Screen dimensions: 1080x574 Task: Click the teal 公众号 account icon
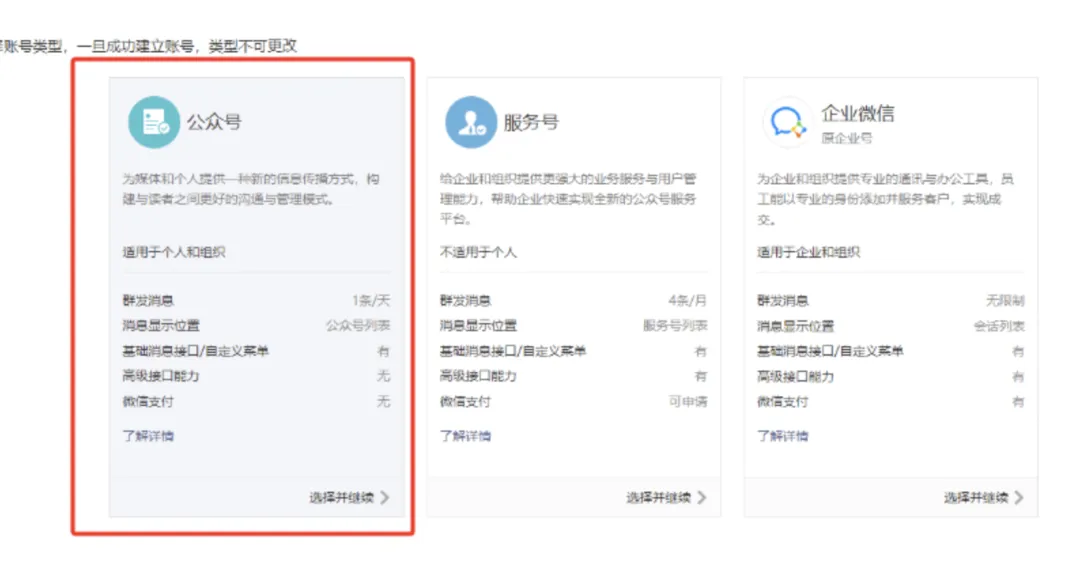coord(154,122)
